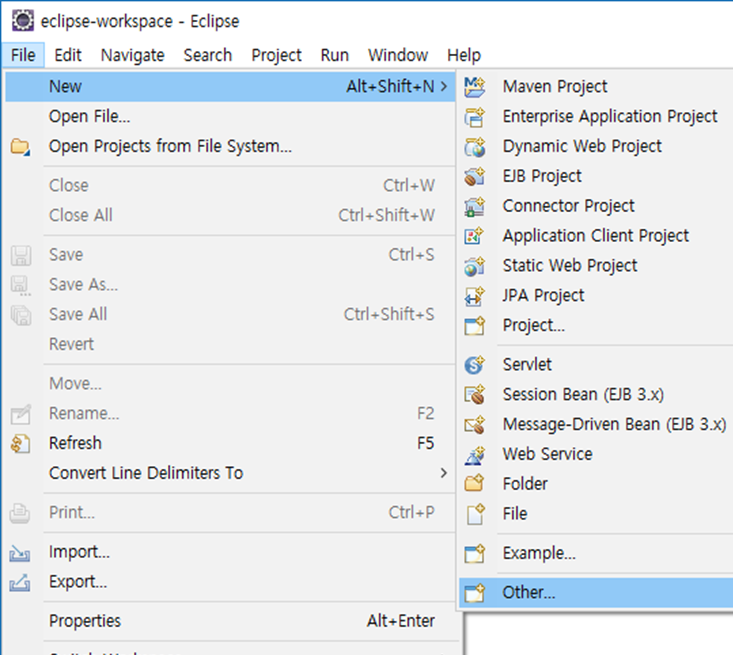
Task: Expand the New submenu arrow
Action: coord(444,86)
